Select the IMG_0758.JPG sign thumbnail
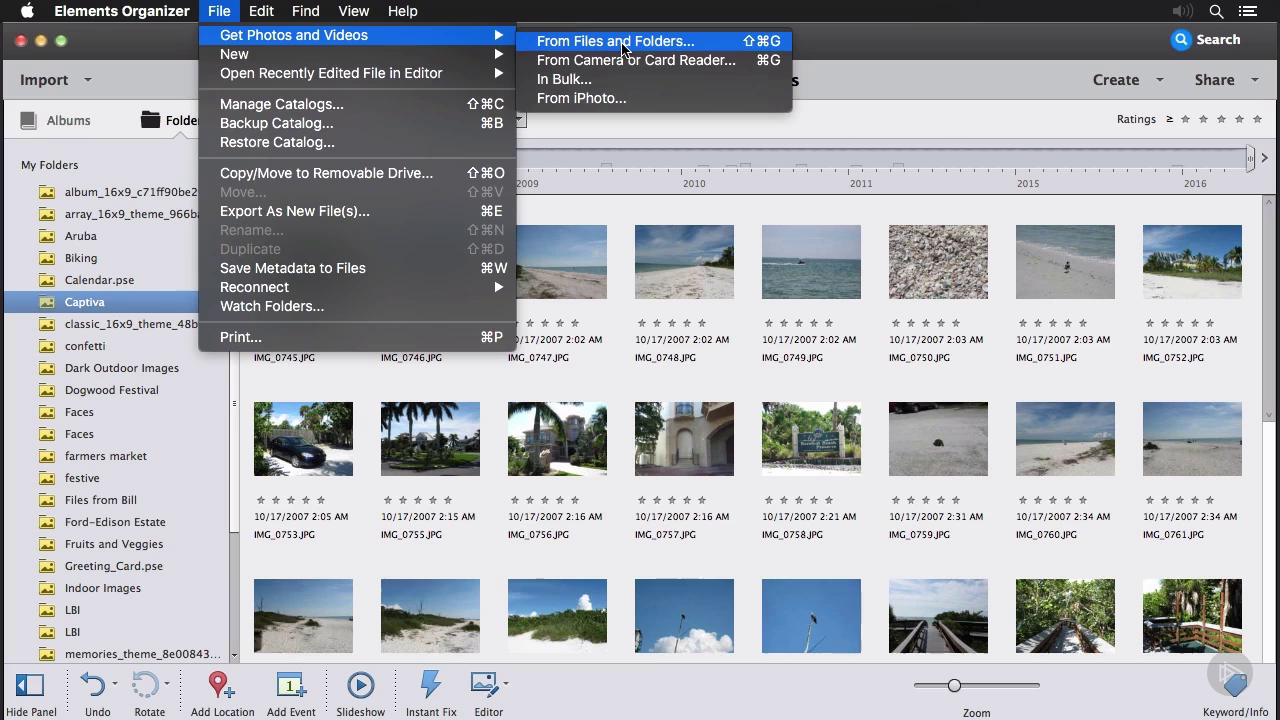The height and width of the screenshot is (720, 1280). coord(811,439)
